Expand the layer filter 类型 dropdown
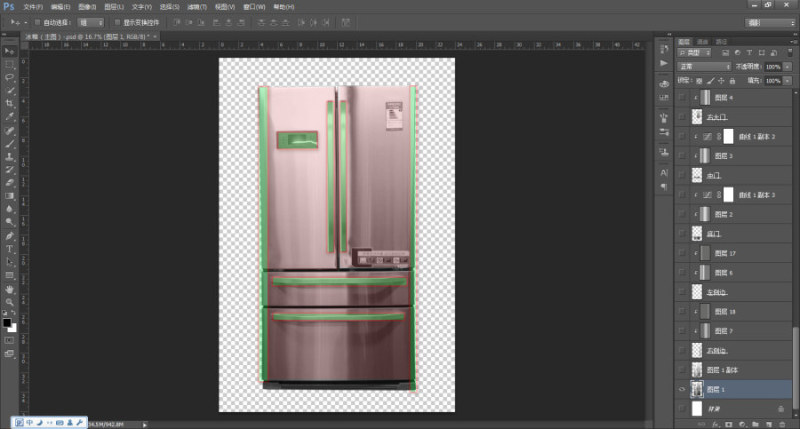 click(x=694, y=53)
